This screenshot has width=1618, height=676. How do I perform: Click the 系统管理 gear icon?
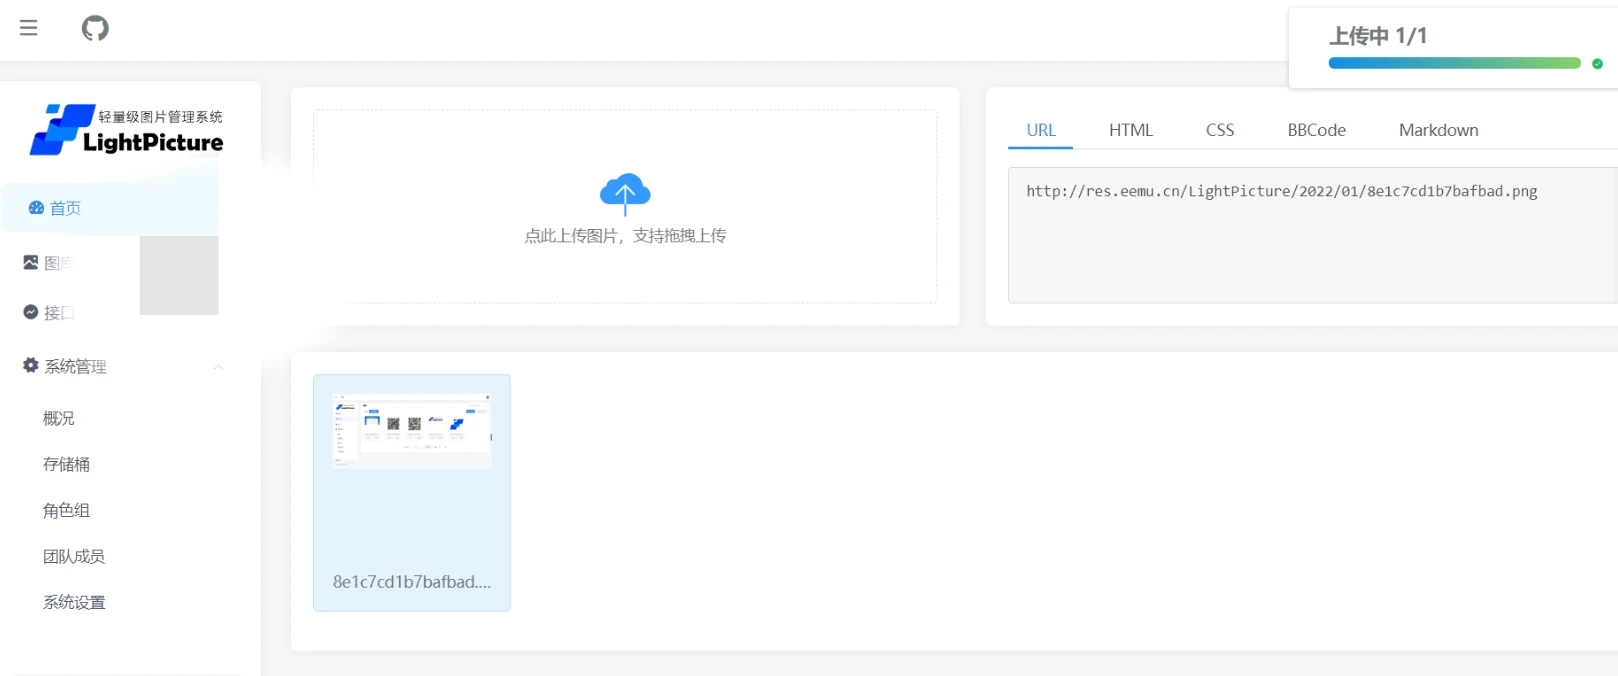[x=31, y=365]
